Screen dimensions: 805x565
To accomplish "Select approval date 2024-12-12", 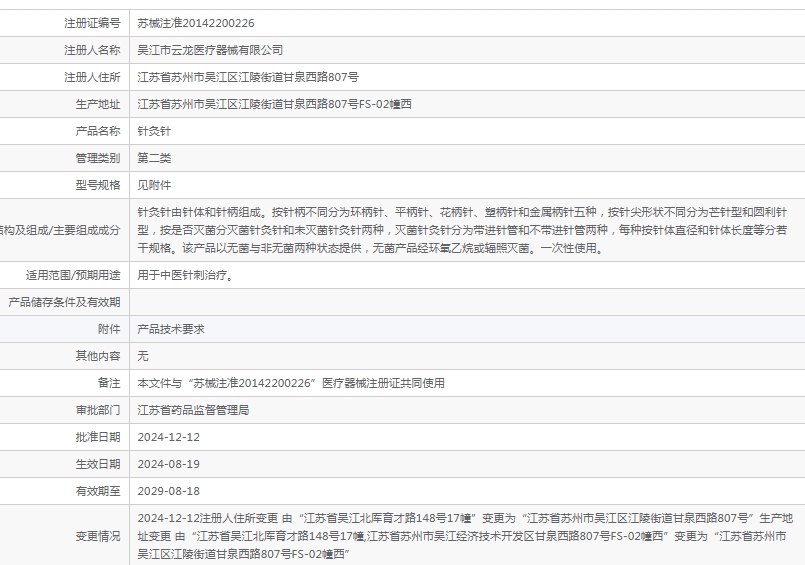I will [x=168, y=437].
